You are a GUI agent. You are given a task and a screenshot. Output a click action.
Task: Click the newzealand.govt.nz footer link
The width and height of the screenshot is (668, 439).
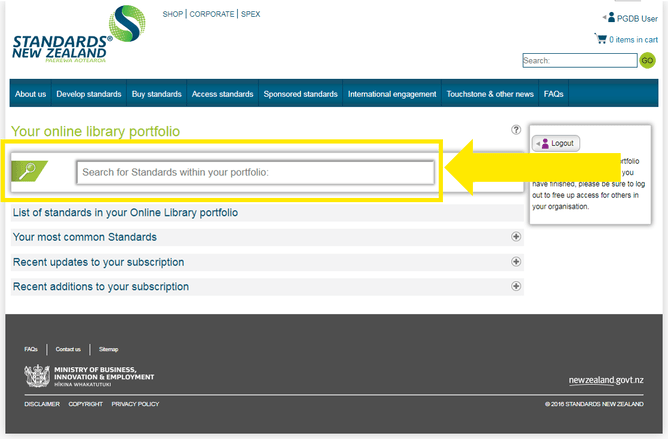click(605, 381)
